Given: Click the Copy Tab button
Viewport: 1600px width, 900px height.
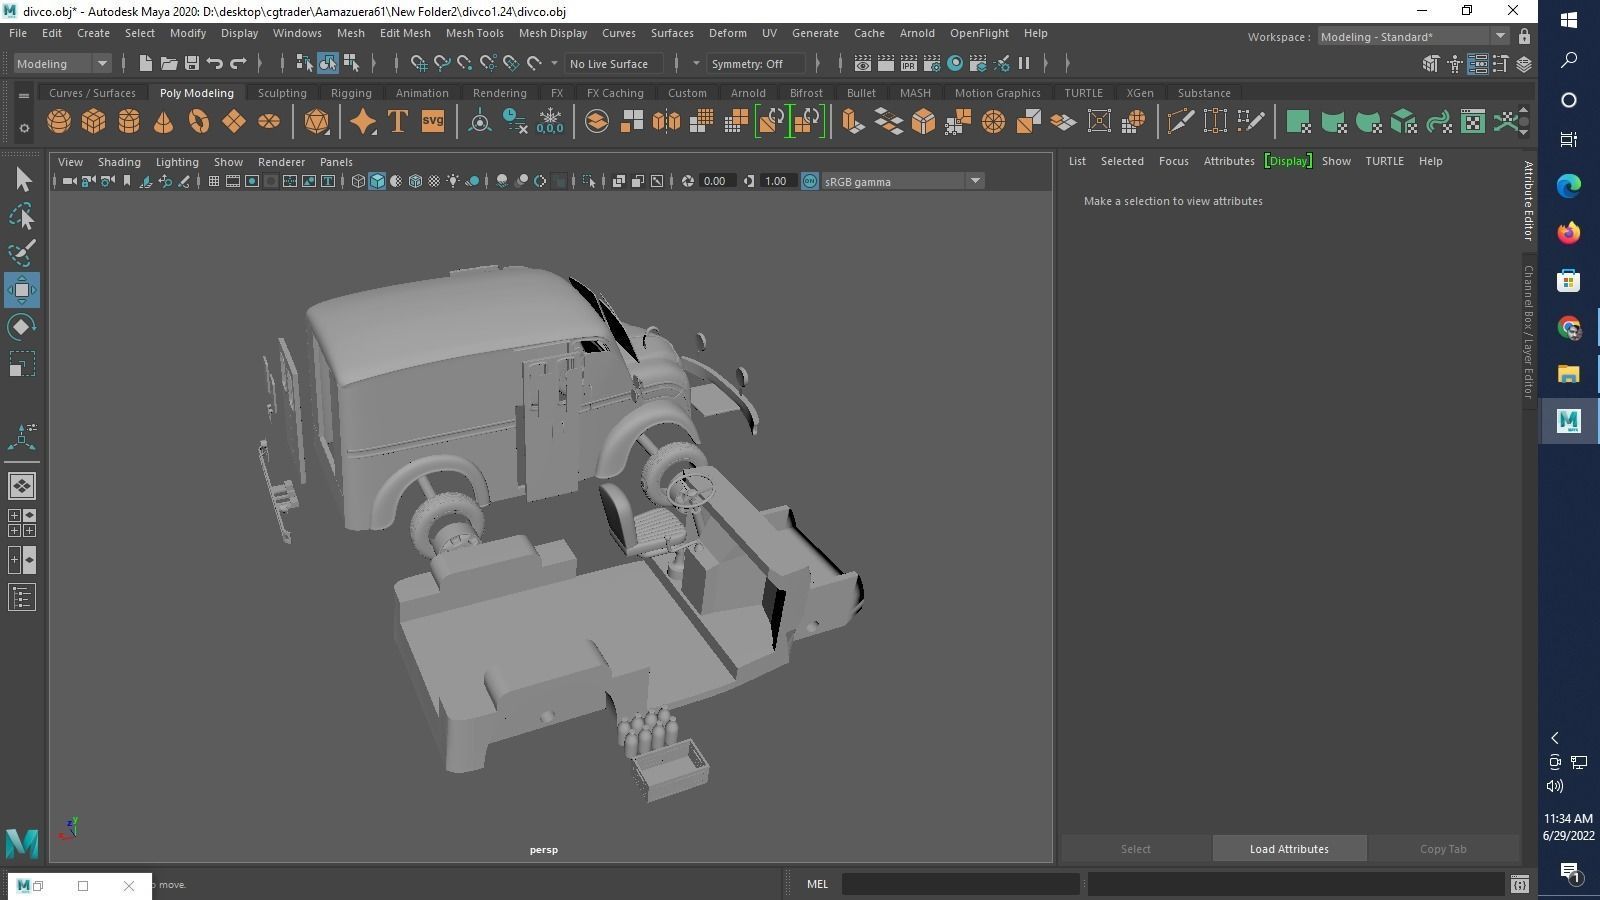Looking at the screenshot, I should [1443, 849].
